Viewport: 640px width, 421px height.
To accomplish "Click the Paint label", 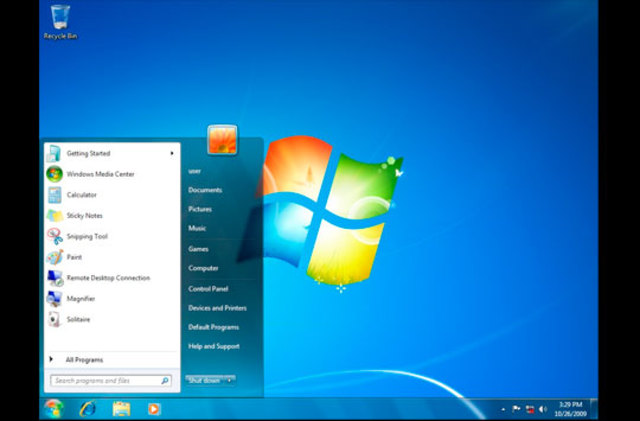I will pyautogui.click(x=74, y=257).
